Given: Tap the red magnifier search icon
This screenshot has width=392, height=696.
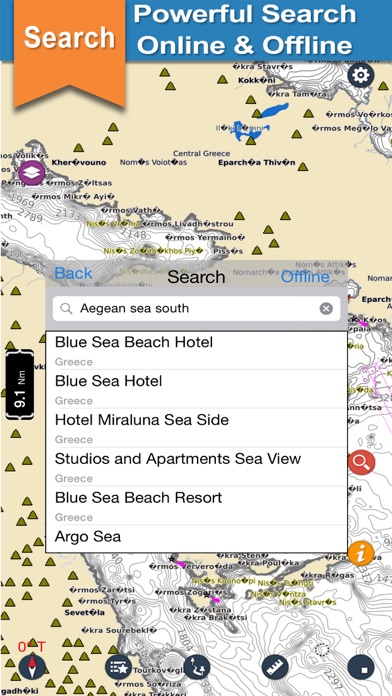Looking at the screenshot, I should pos(361,463).
